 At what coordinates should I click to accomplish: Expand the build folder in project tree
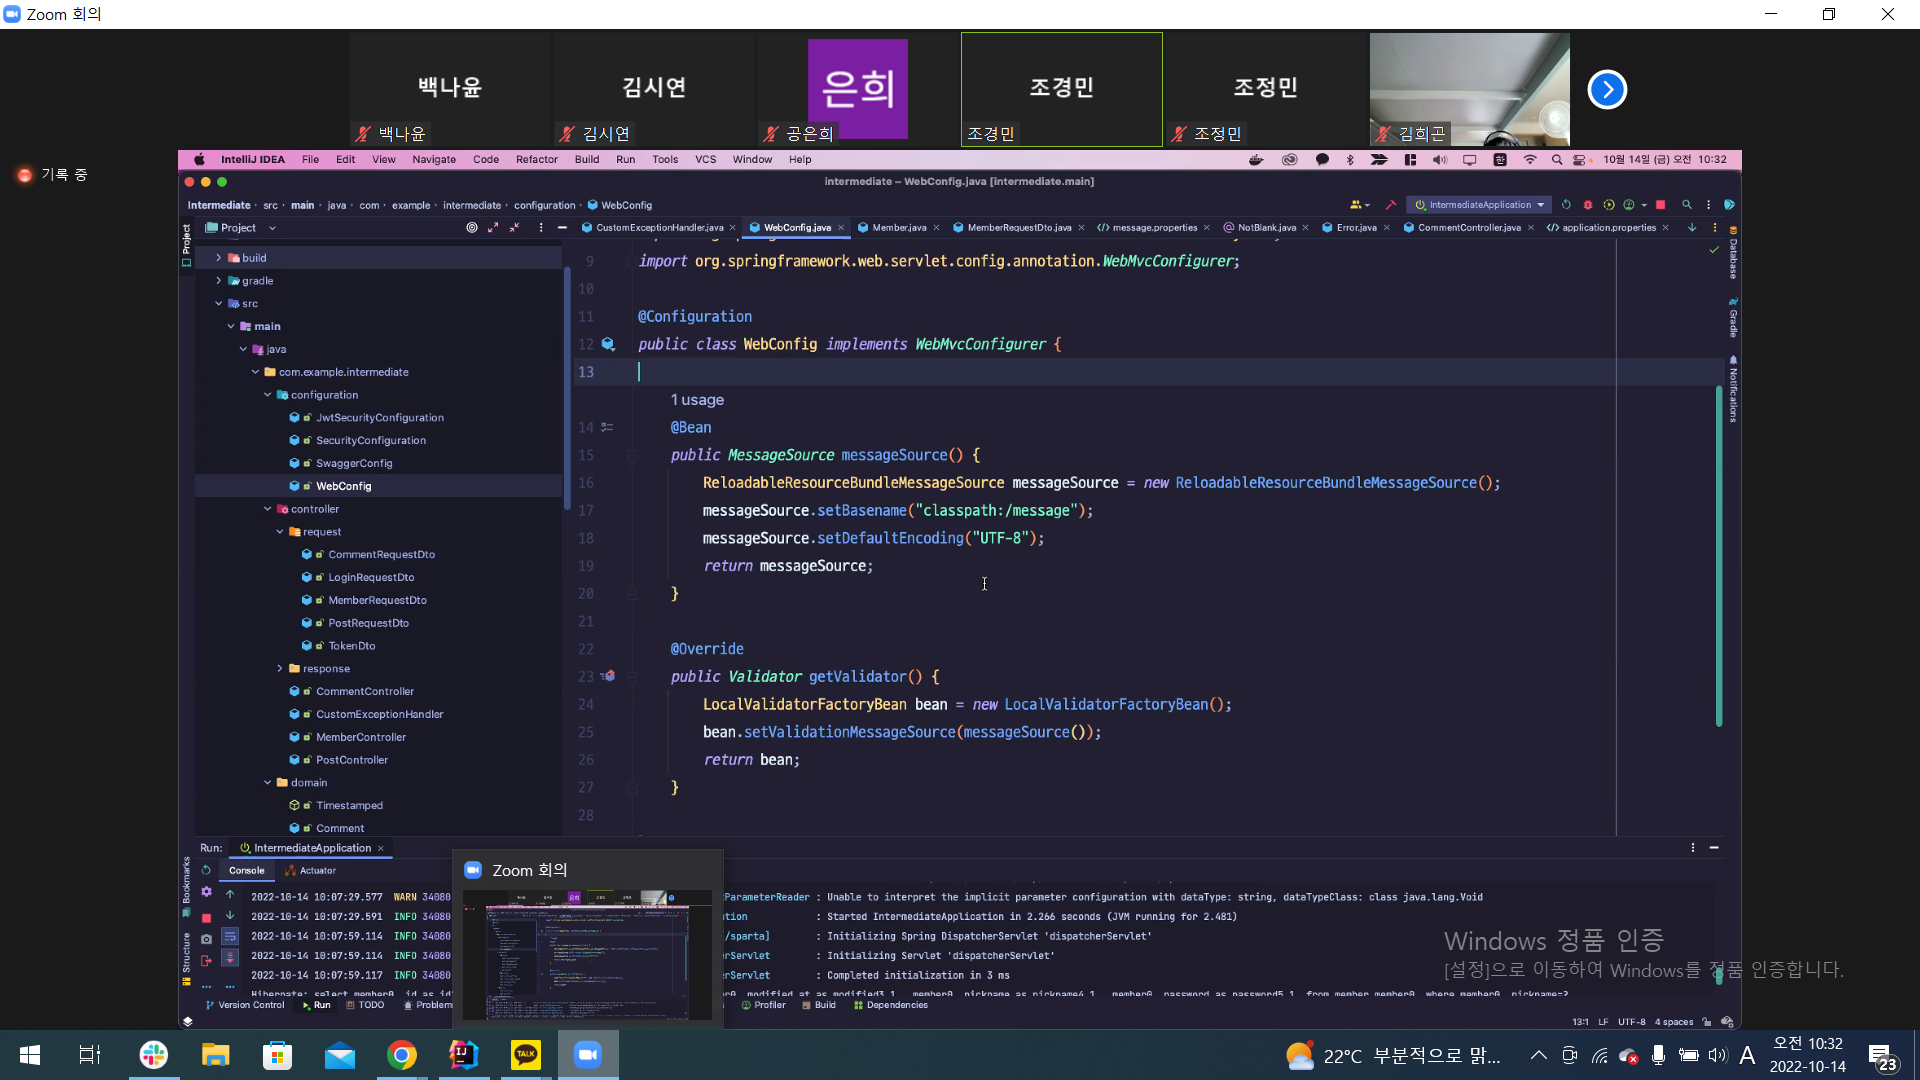pyautogui.click(x=218, y=258)
